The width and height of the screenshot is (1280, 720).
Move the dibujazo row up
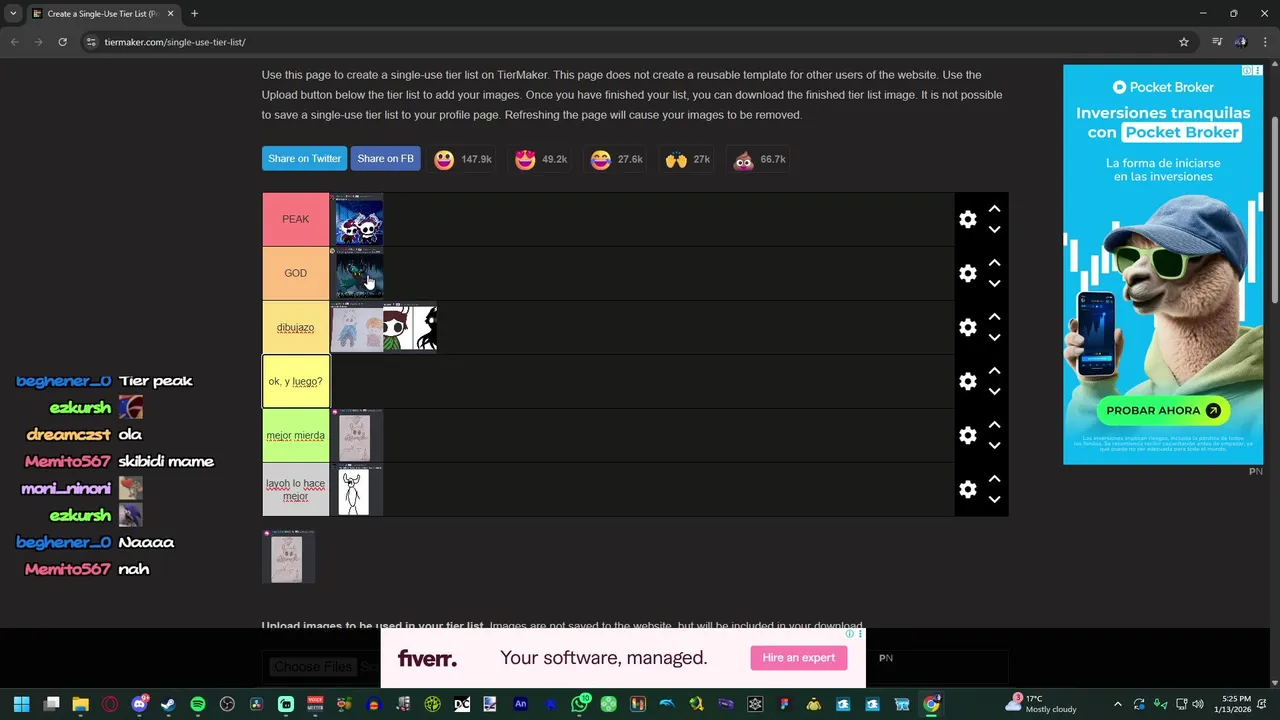point(994,317)
